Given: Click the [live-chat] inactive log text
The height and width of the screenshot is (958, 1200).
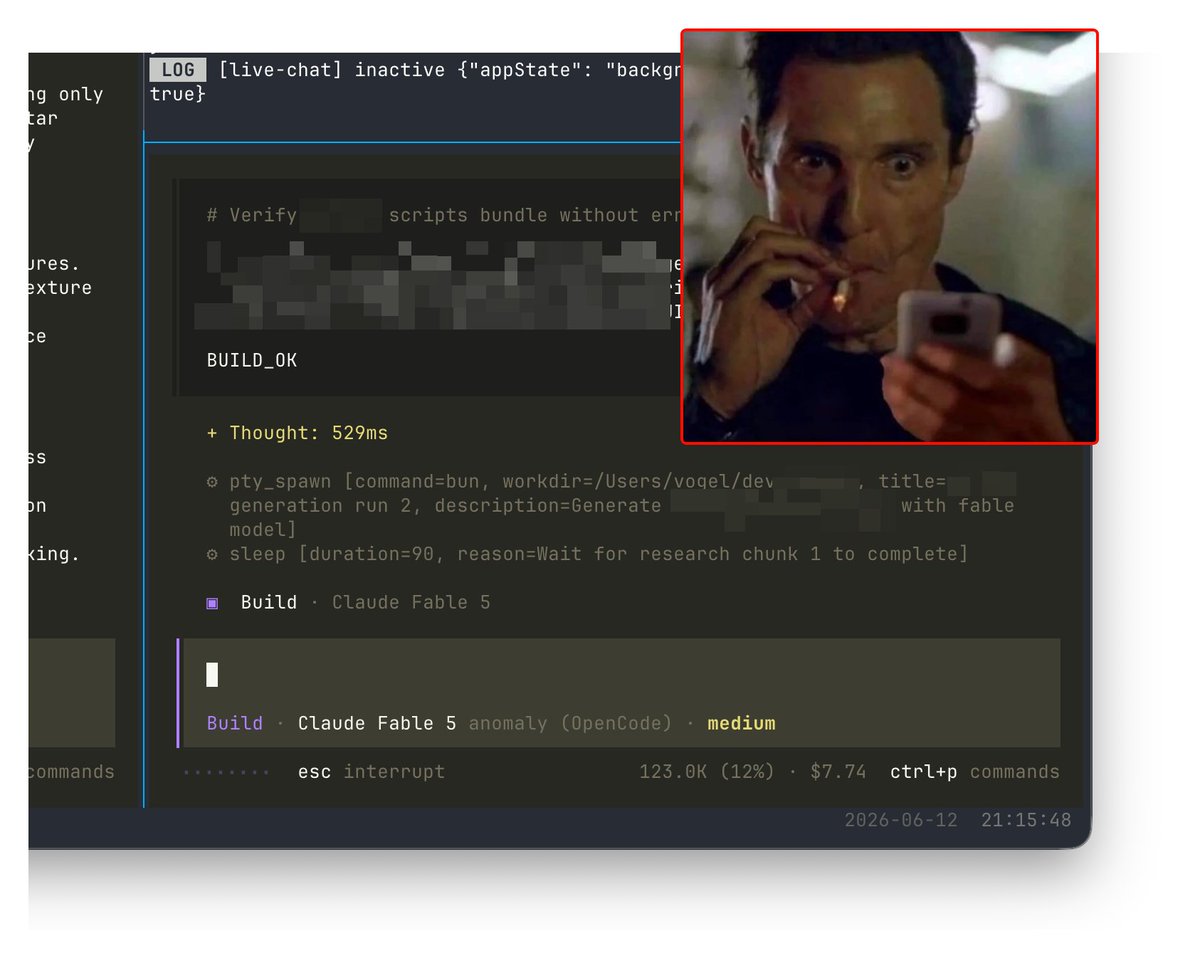Looking at the screenshot, I should (x=448, y=70).
